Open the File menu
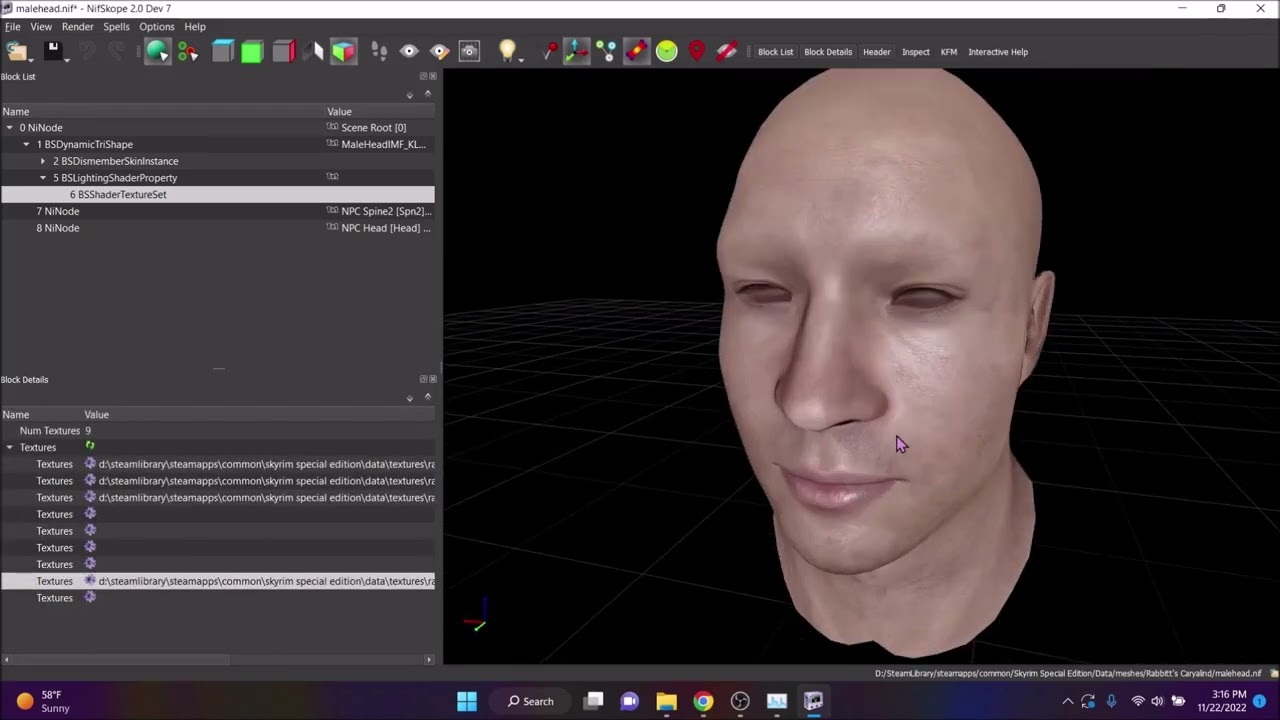The image size is (1280, 720). [12, 27]
